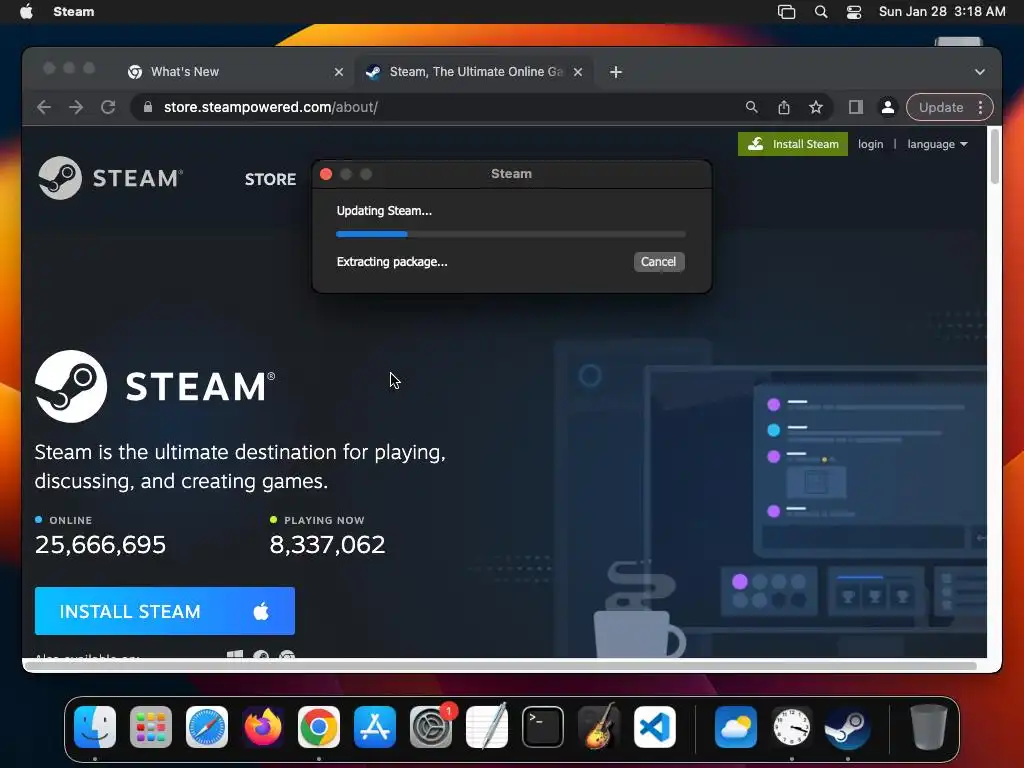
Task: Click the 'Extracting package...' status text
Action: coord(392,262)
